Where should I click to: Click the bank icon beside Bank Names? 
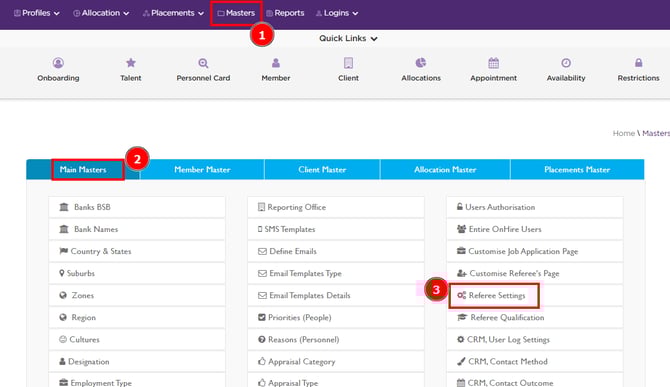pyautogui.click(x=64, y=229)
